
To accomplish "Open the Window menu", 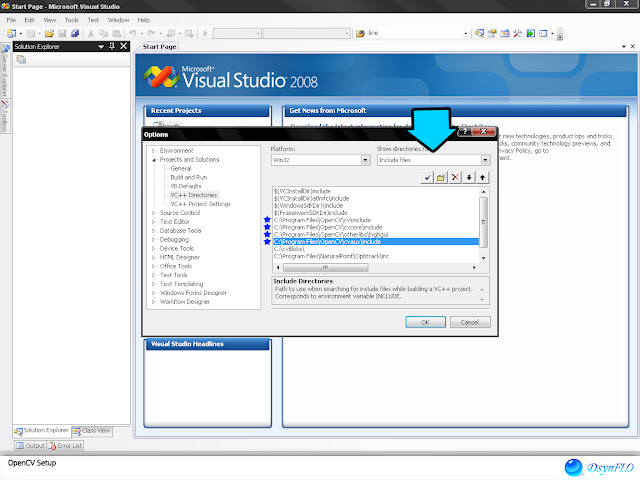I will click(118, 20).
